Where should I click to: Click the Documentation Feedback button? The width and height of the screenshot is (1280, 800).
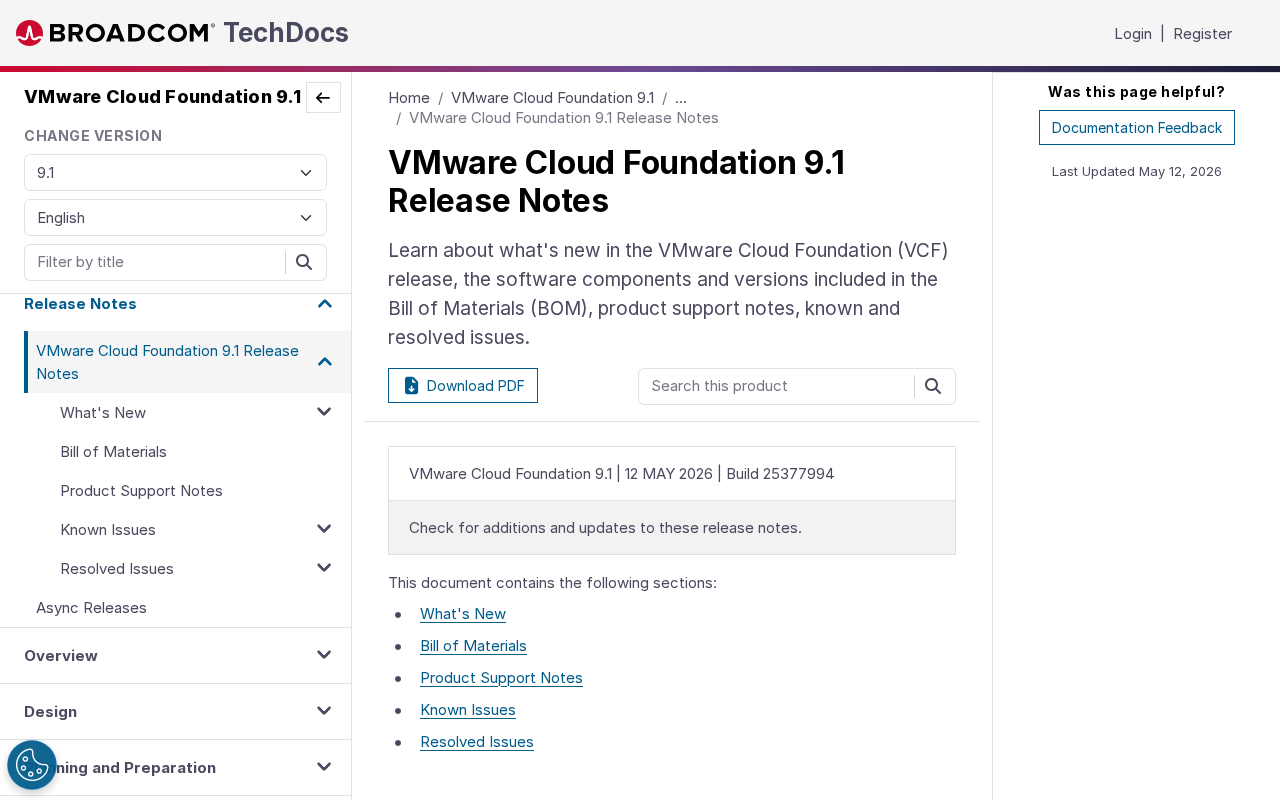coord(1137,128)
